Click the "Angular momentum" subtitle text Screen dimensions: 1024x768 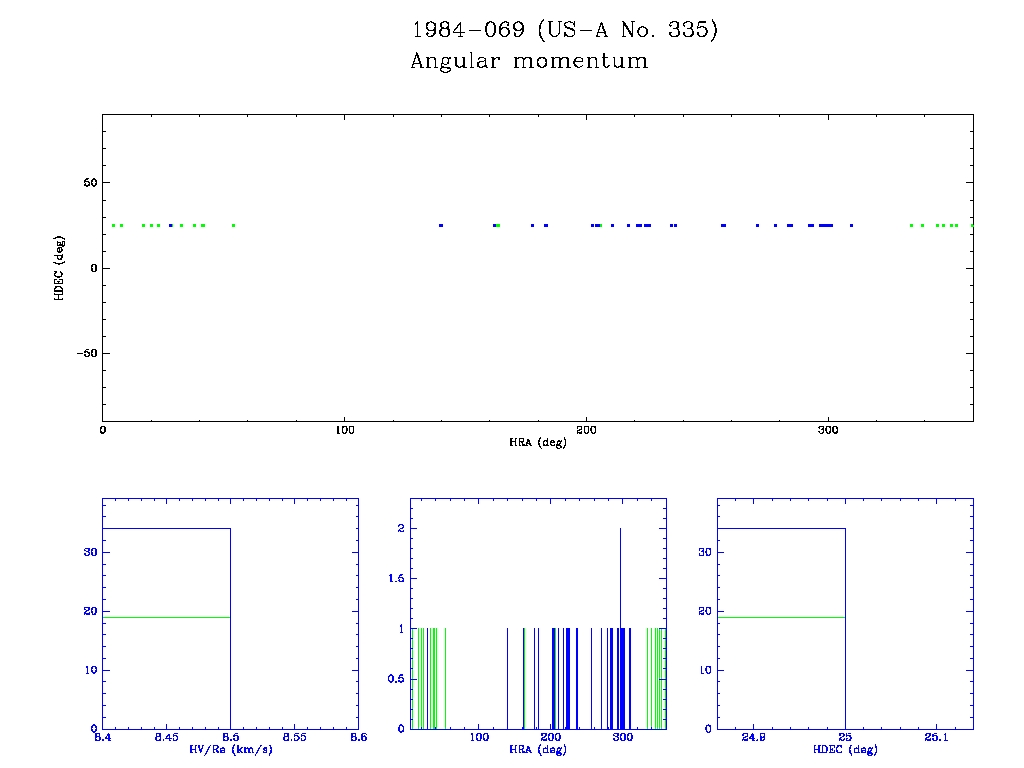[x=529, y=62]
